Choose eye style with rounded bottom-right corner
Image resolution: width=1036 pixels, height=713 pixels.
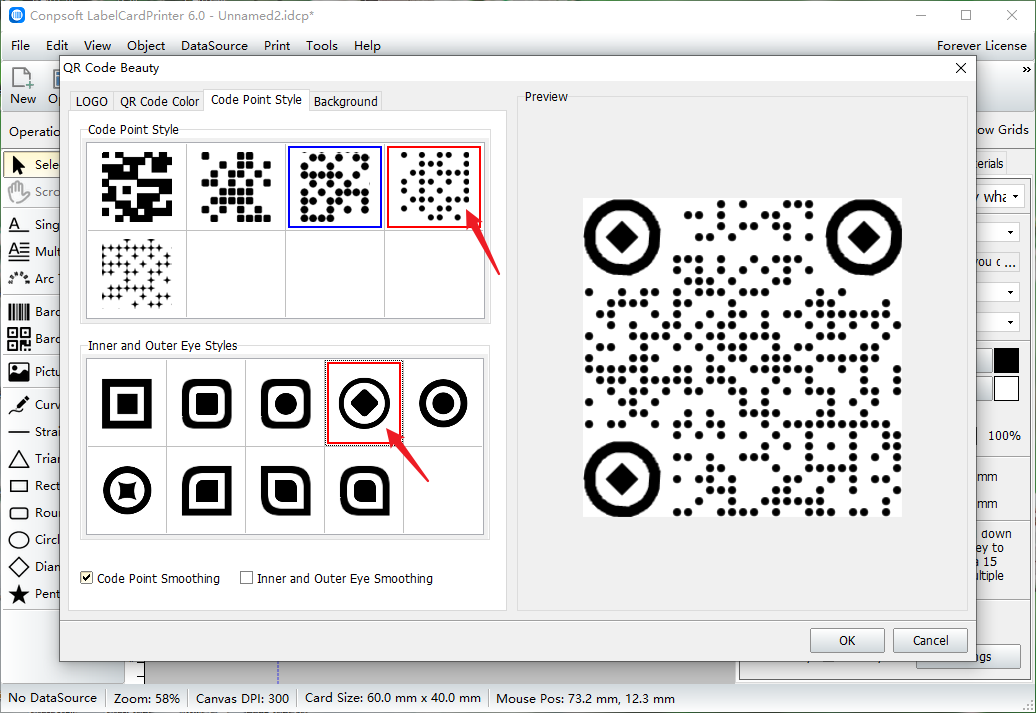285,490
